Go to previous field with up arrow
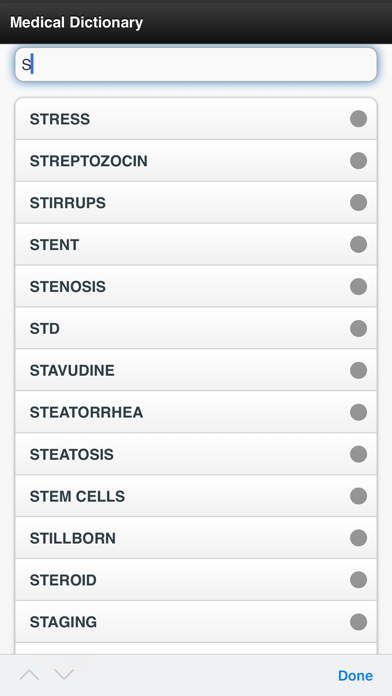 point(29,675)
